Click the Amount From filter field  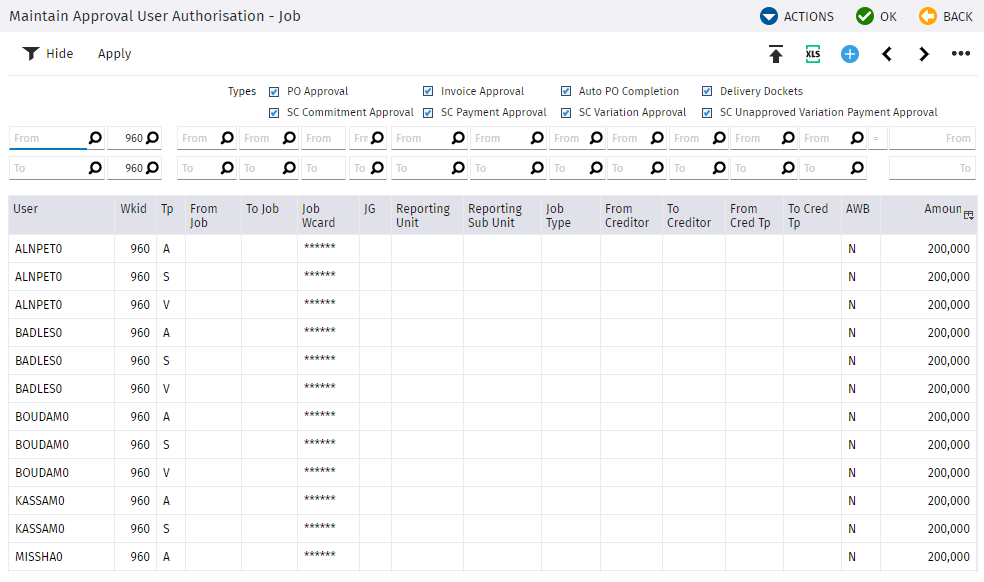(933, 138)
